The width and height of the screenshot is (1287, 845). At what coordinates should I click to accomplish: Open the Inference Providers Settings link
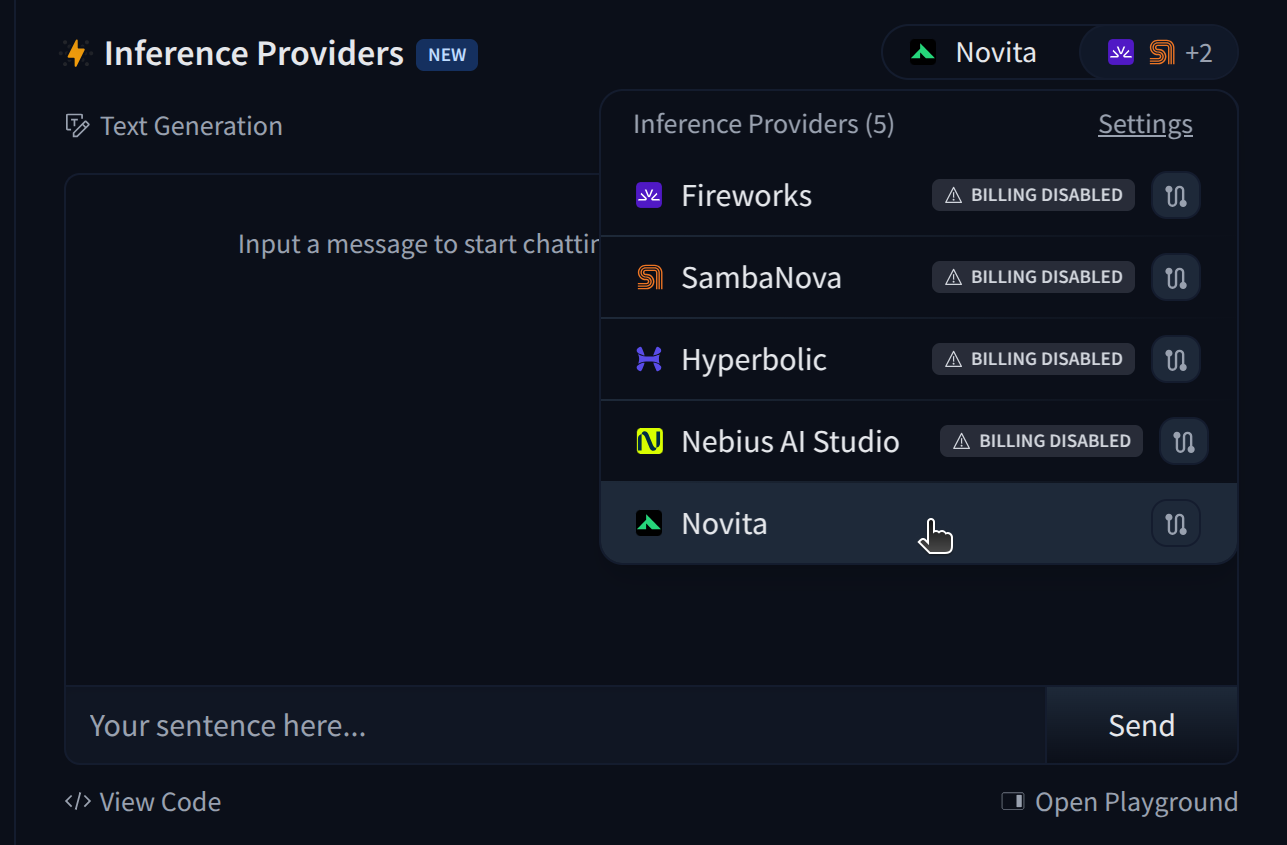point(1144,123)
